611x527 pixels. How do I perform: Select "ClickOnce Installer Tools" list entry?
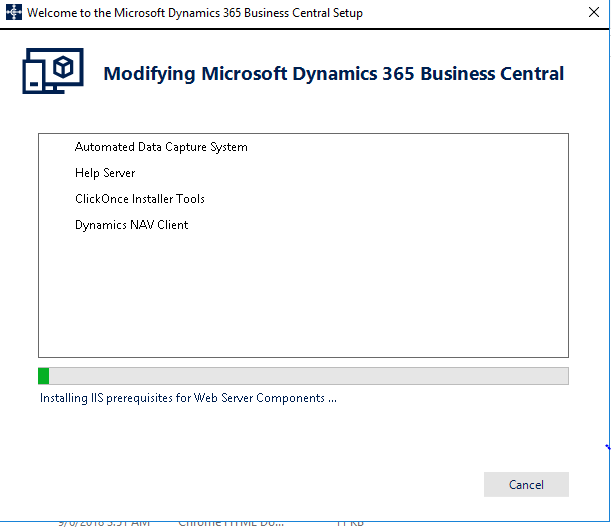pos(140,199)
